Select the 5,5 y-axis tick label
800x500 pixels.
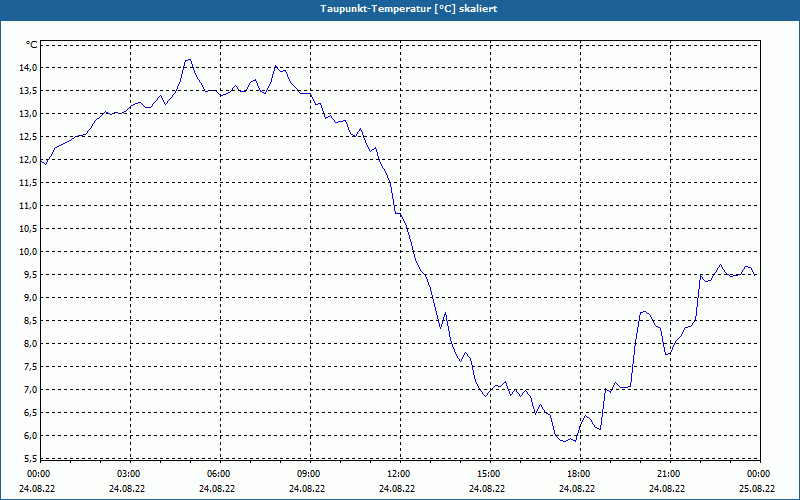click(x=29, y=459)
